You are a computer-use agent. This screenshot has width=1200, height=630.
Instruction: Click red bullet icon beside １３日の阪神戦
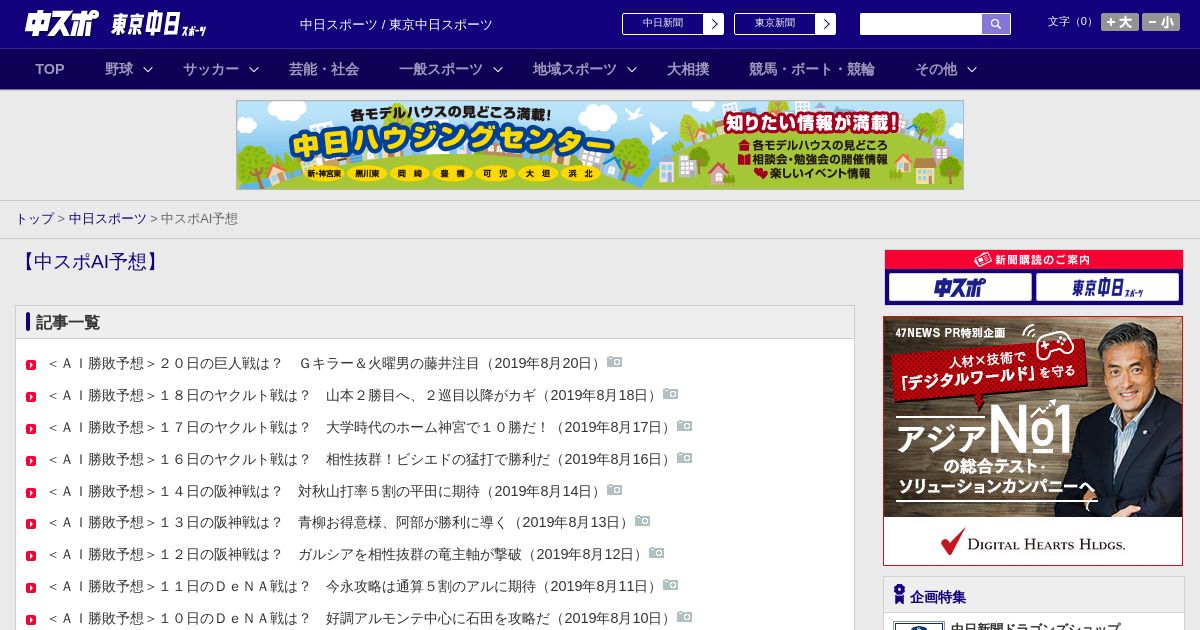pos(31,524)
